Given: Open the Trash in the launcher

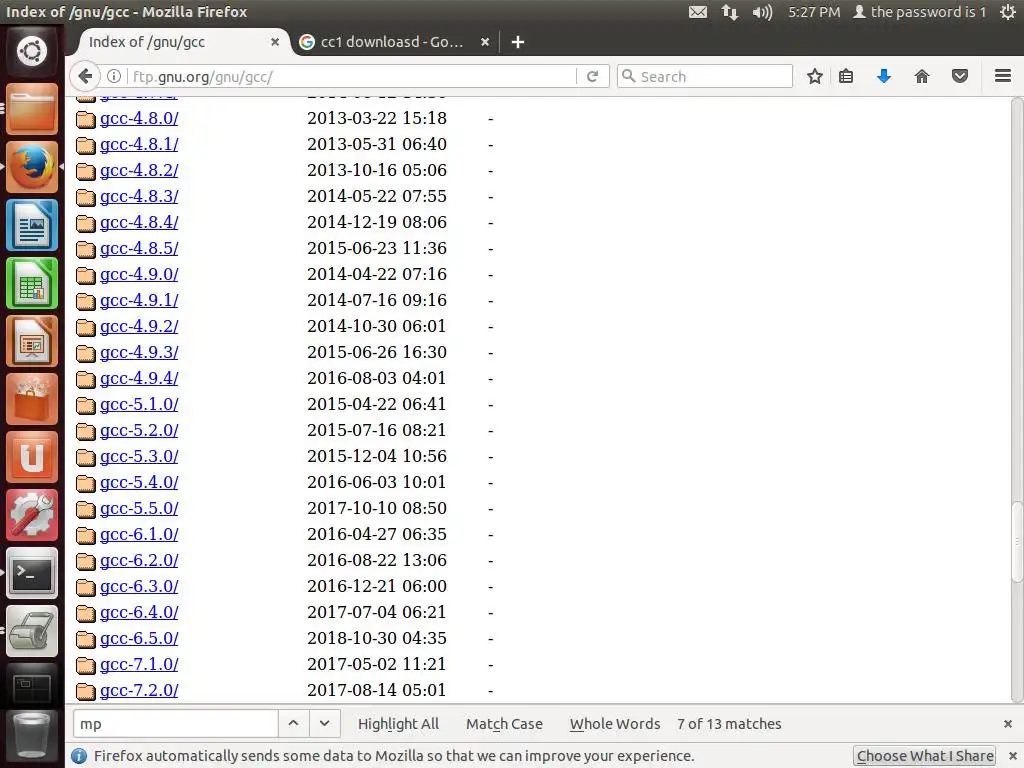Looking at the screenshot, I should 31,737.
